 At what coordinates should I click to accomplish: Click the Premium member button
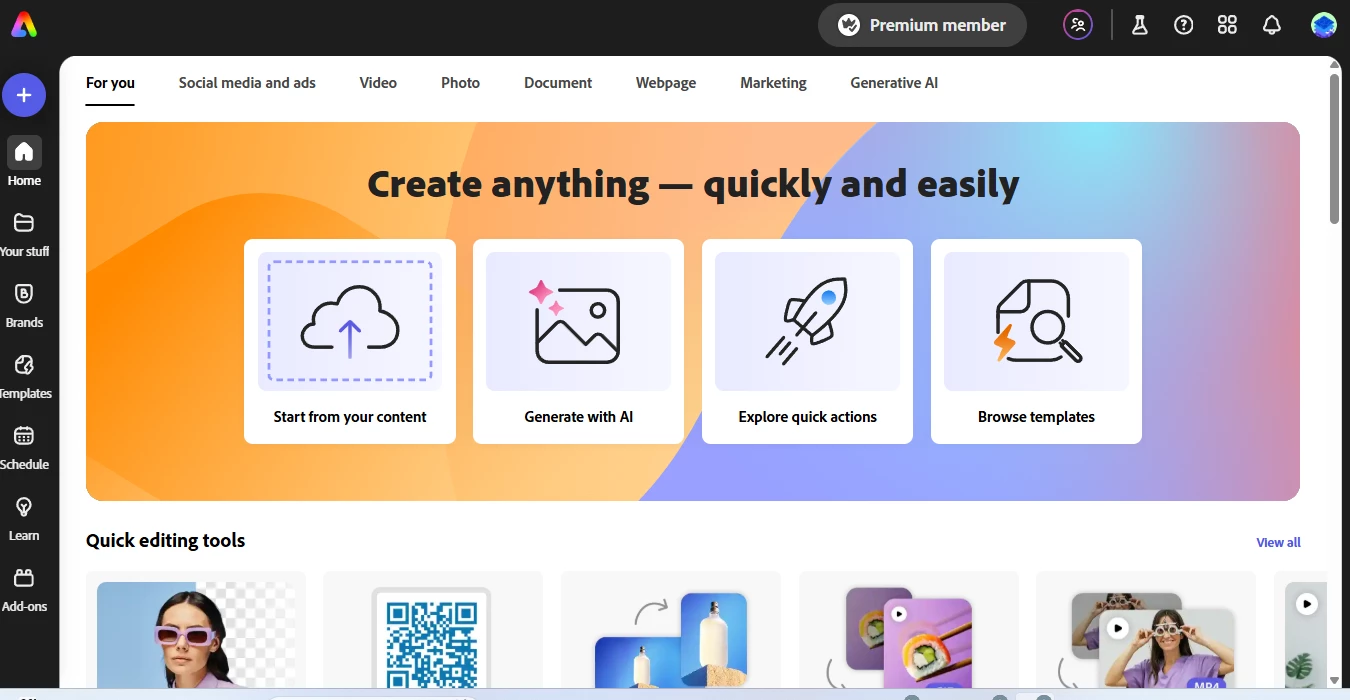(x=922, y=25)
